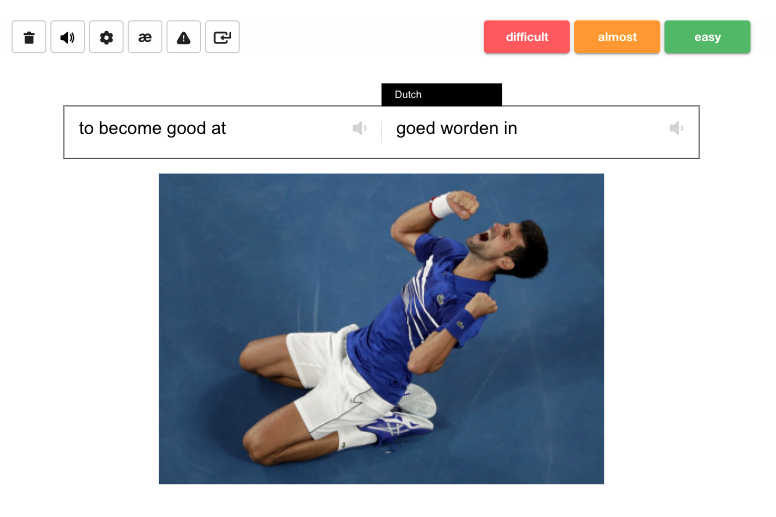The image size is (776, 517).
Task: Mark the card as easy
Action: pyautogui.click(x=707, y=37)
